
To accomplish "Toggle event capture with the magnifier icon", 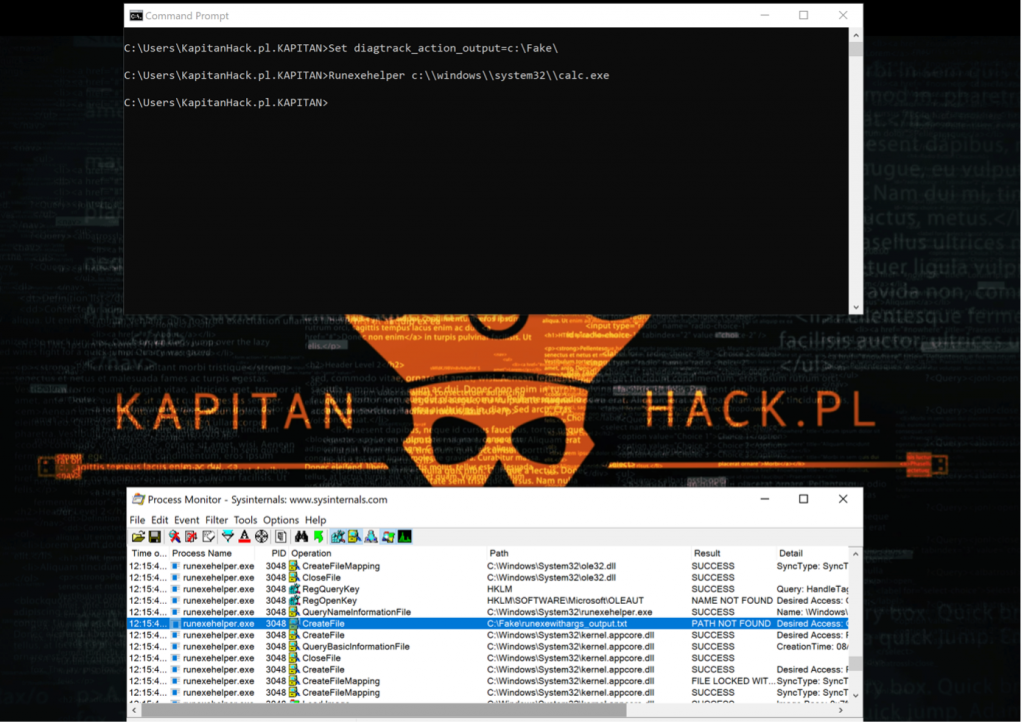I will pos(174,537).
